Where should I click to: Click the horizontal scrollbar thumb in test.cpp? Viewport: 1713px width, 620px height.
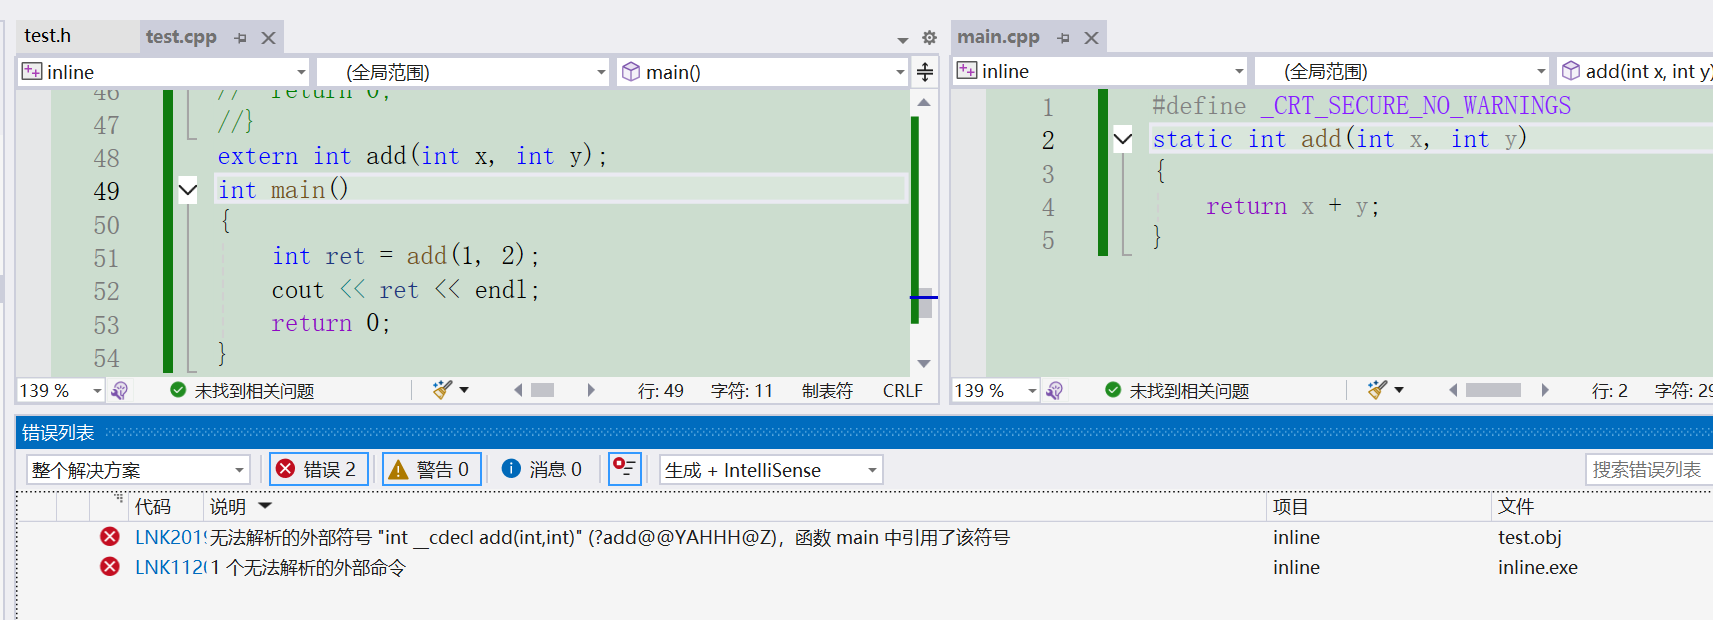pos(543,390)
